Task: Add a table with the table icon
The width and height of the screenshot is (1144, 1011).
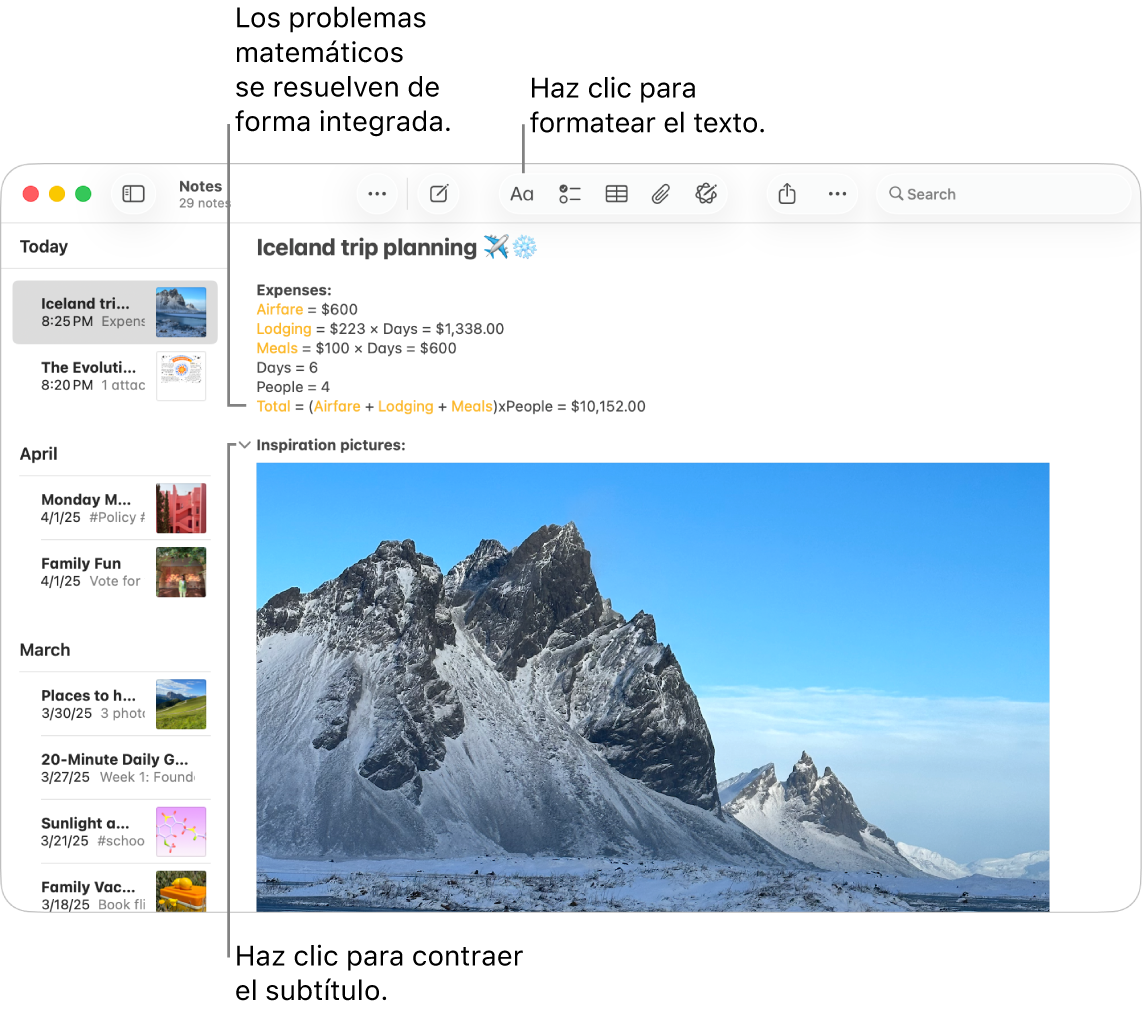Action: pos(615,193)
